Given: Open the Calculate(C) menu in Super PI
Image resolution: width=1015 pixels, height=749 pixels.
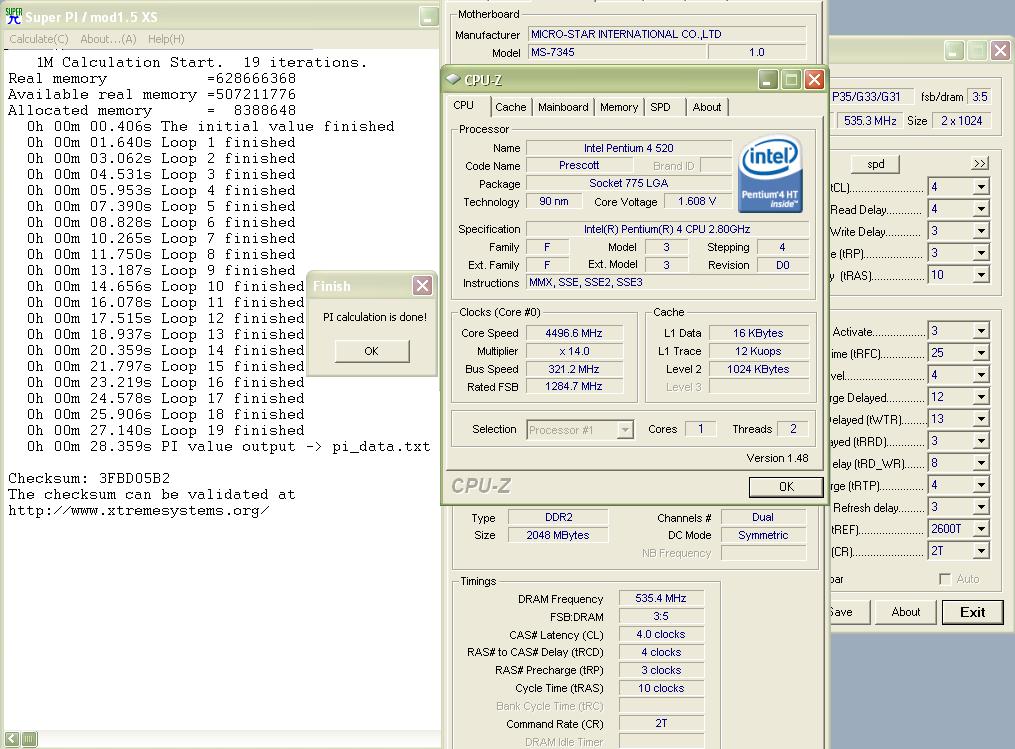Looking at the screenshot, I should tap(39, 39).
